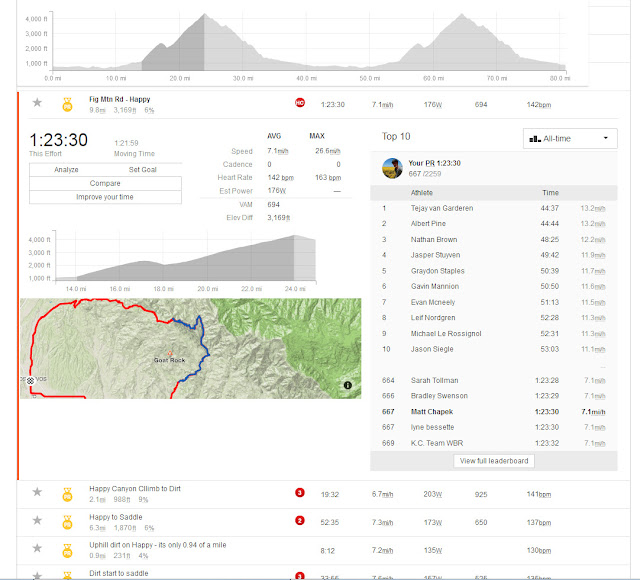
Task: Open Nathan Brown's leaderboard entry
Action: coord(434,240)
